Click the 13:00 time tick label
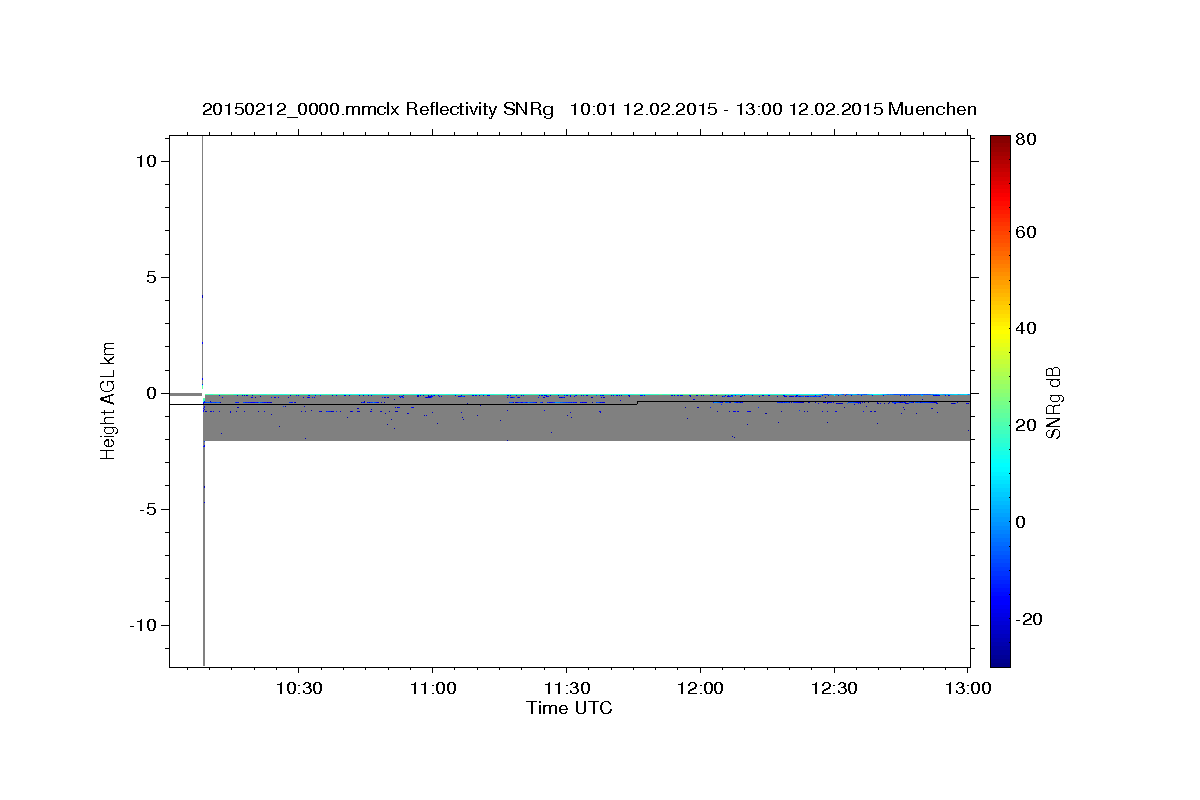 pyautogui.click(x=968, y=689)
